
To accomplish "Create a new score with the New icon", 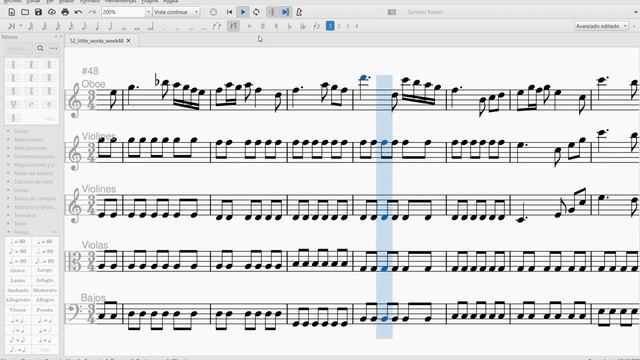I will (x=11, y=12).
